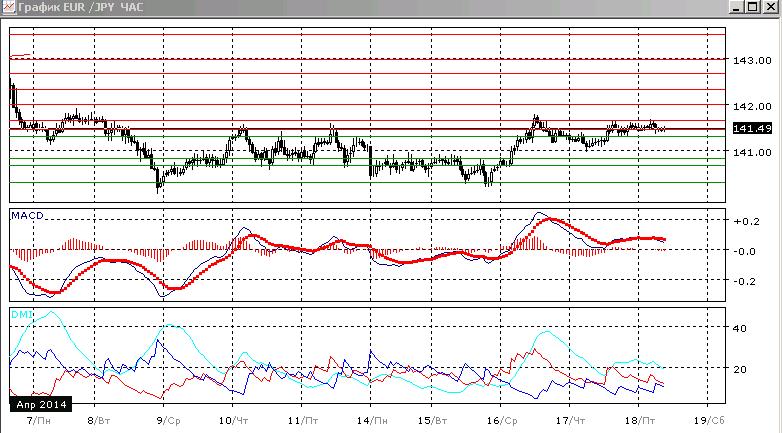
Task: Click the 143.00 price axis label
Action: pos(752,60)
